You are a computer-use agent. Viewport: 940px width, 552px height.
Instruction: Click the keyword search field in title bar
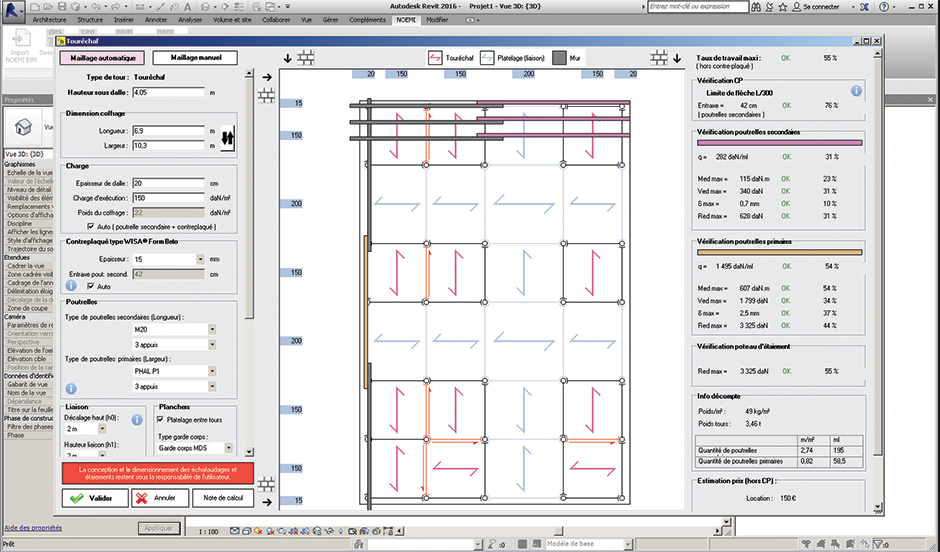(x=698, y=7)
